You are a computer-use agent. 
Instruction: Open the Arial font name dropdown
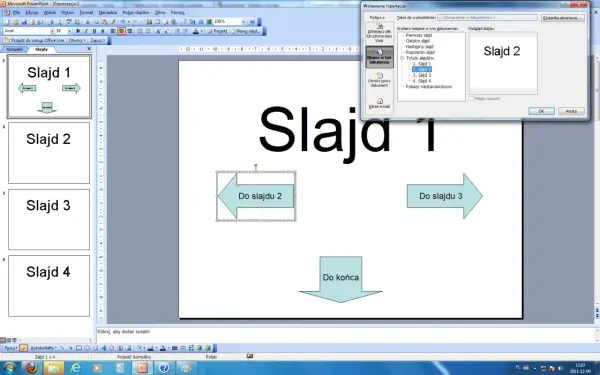coord(52,31)
